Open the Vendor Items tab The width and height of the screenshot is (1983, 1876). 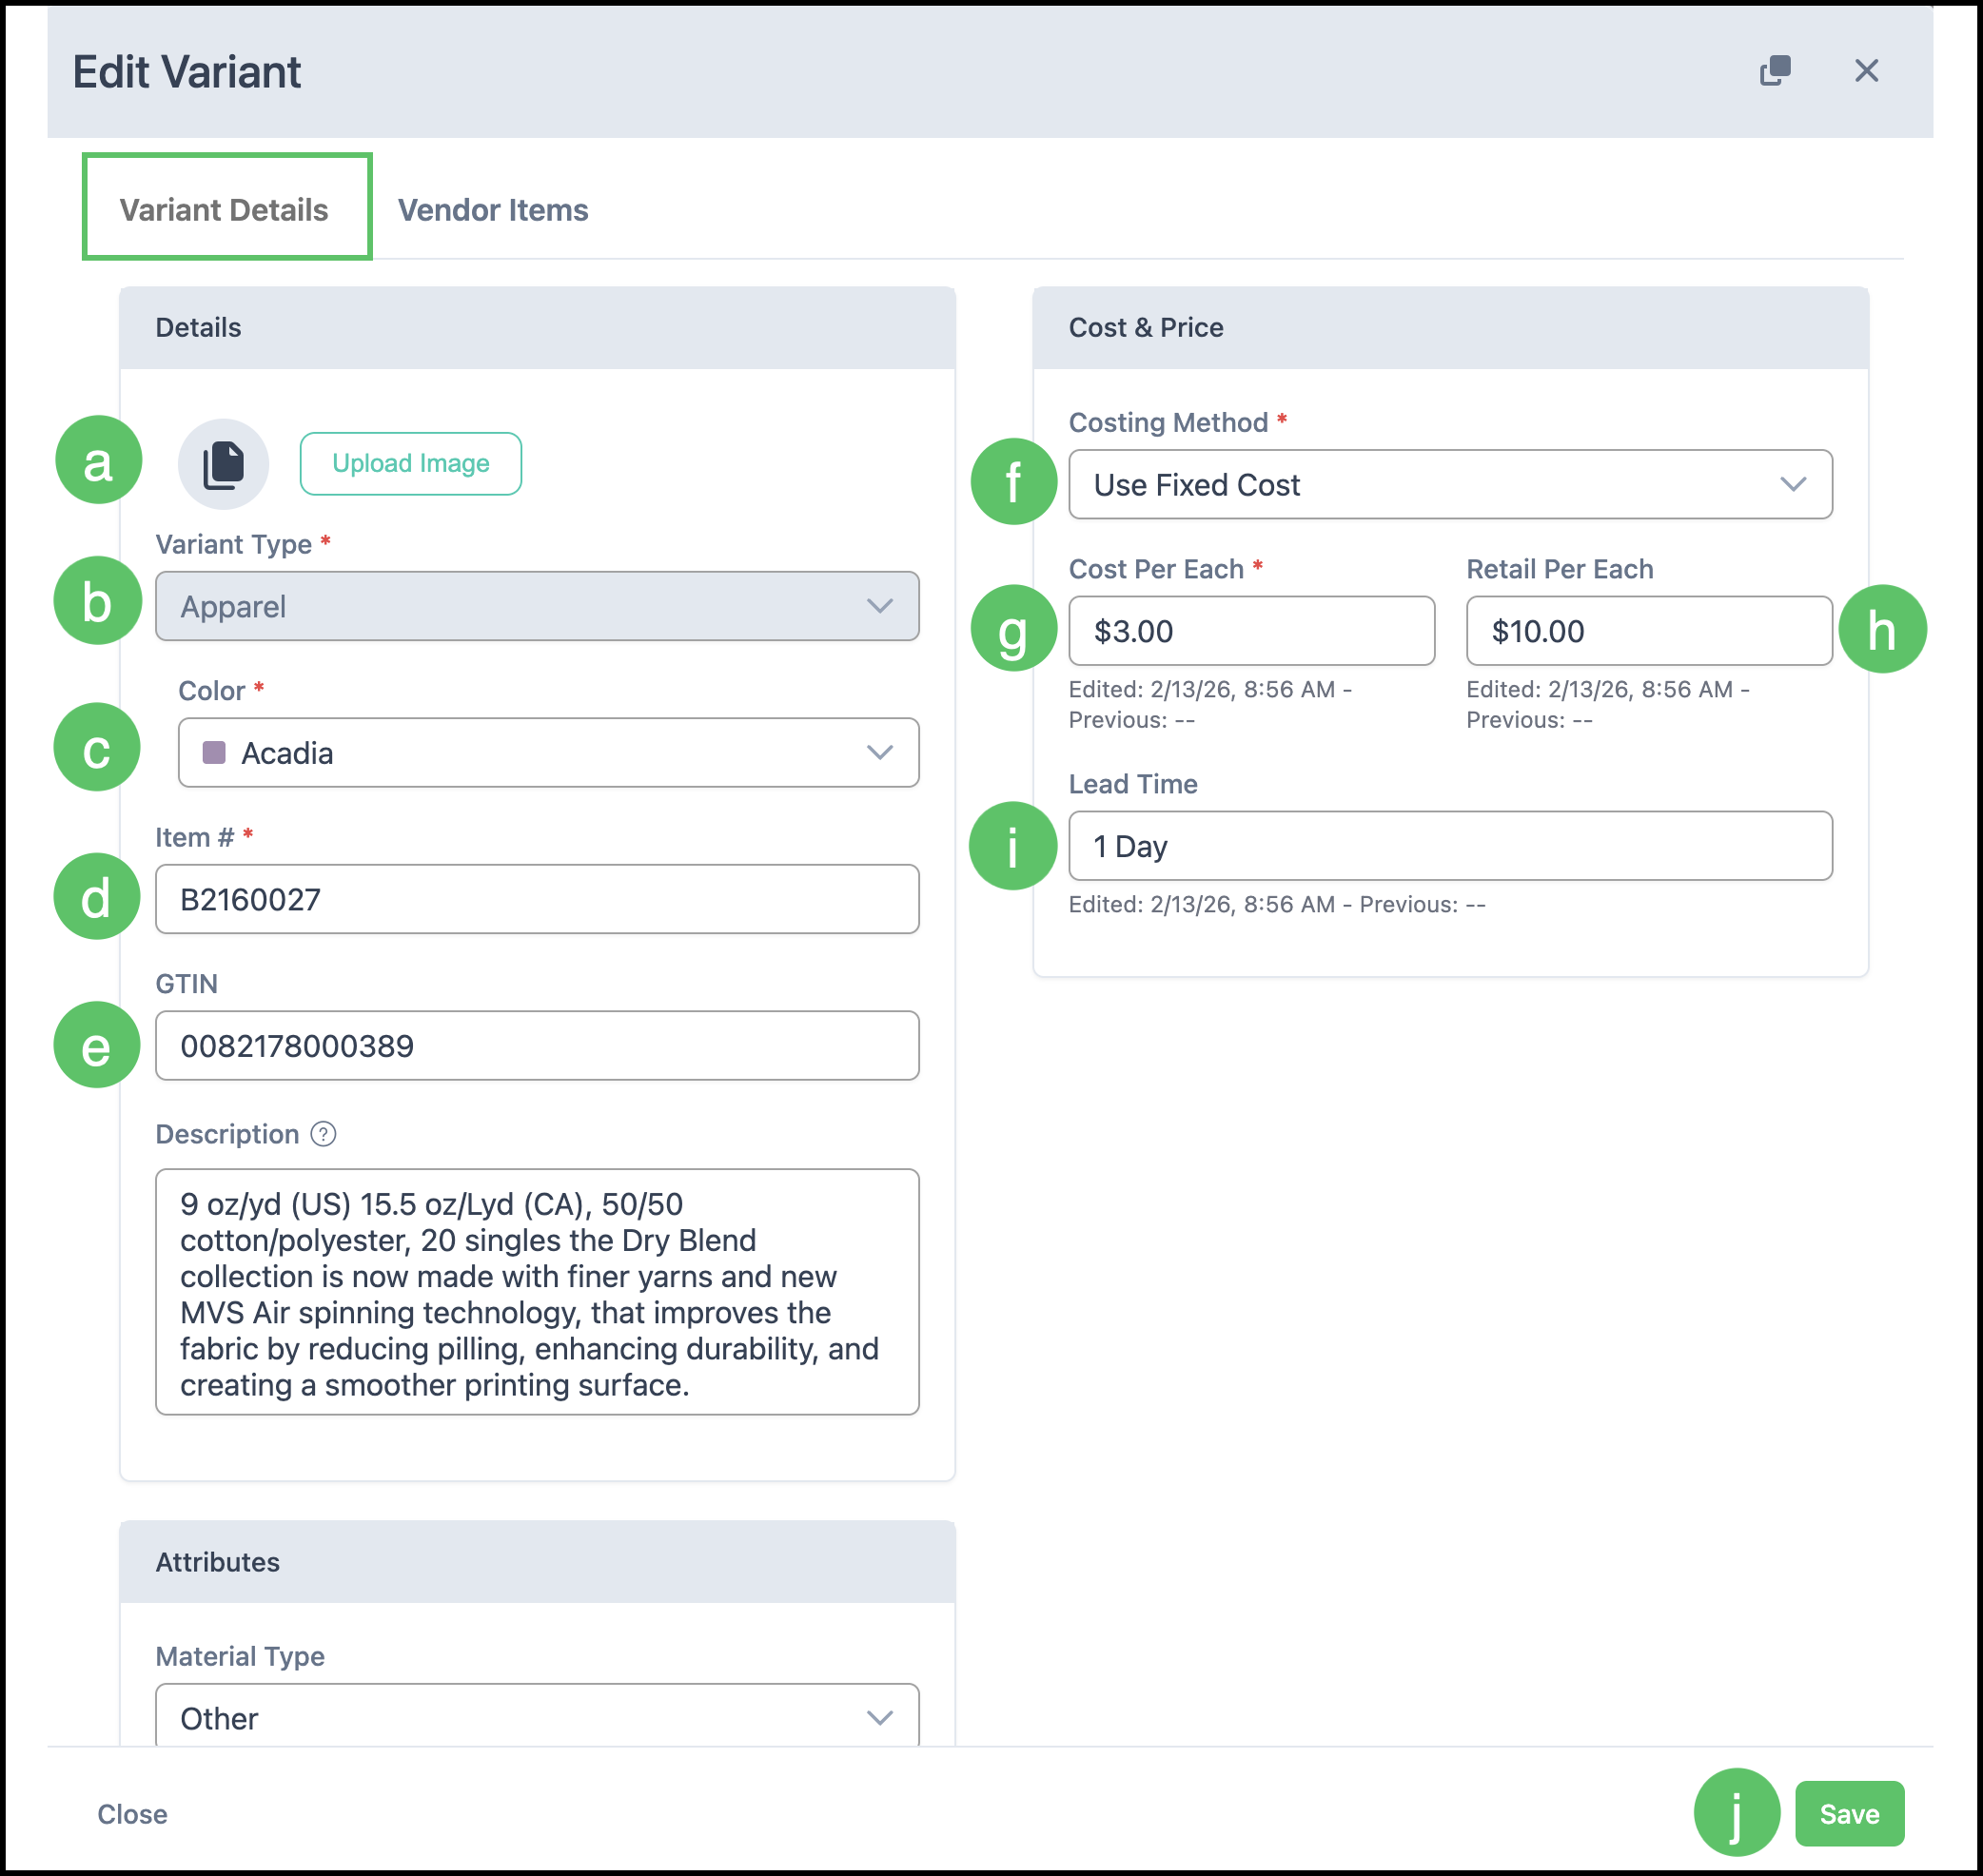pyautogui.click(x=493, y=210)
